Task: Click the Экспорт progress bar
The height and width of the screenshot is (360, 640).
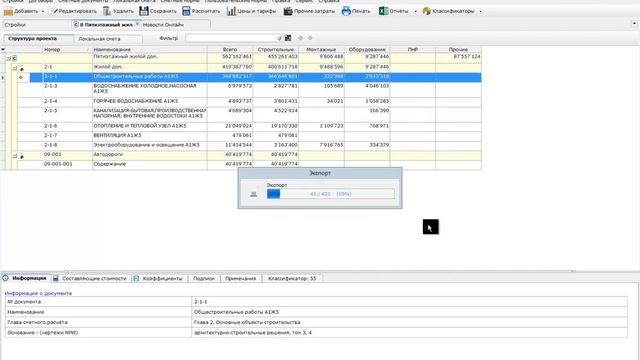Action: pyautogui.click(x=331, y=194)
